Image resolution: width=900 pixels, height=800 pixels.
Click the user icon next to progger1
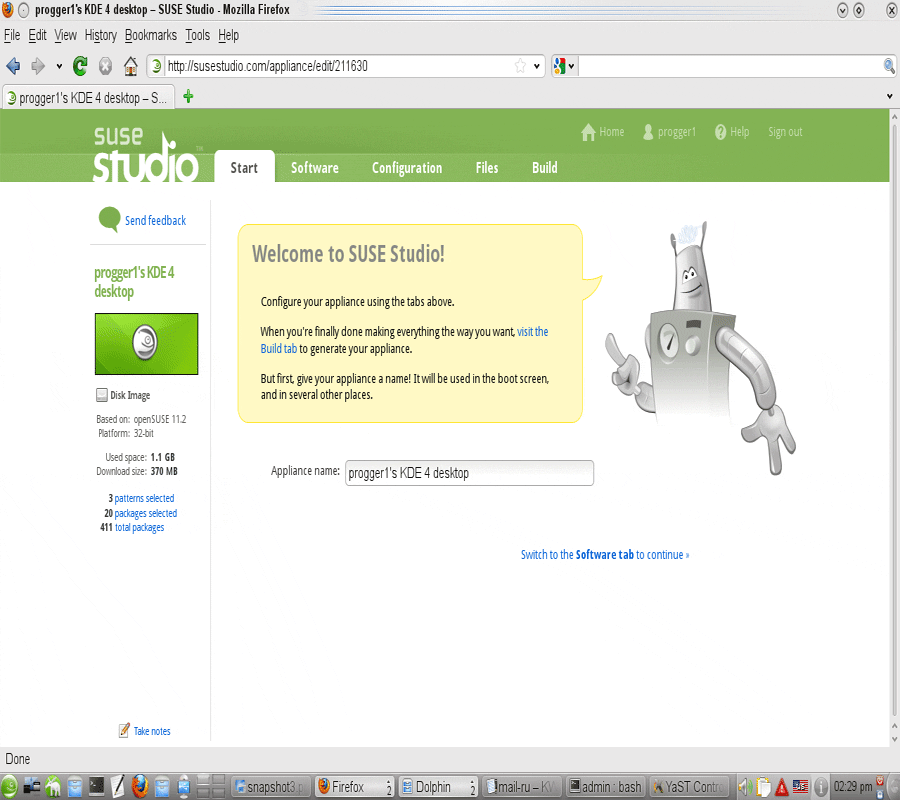[x=648, y=132]
